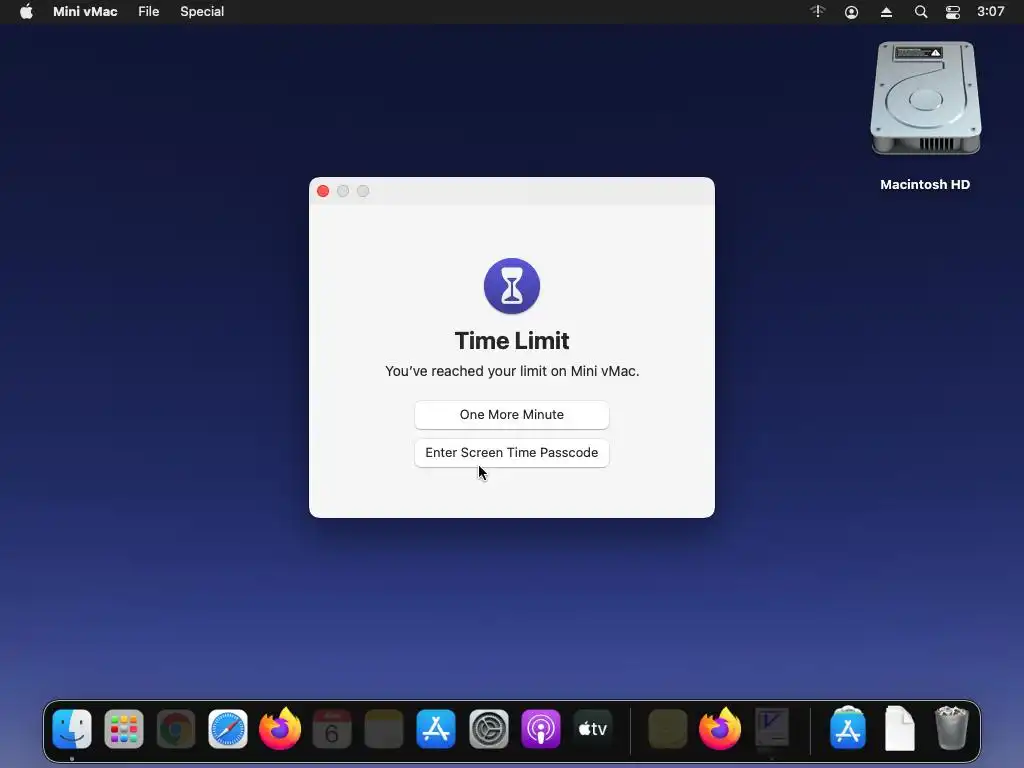This screenshot has height=768, width=1024.
Task: Choose Enter Screen Time Passcode
Action: 511,453
